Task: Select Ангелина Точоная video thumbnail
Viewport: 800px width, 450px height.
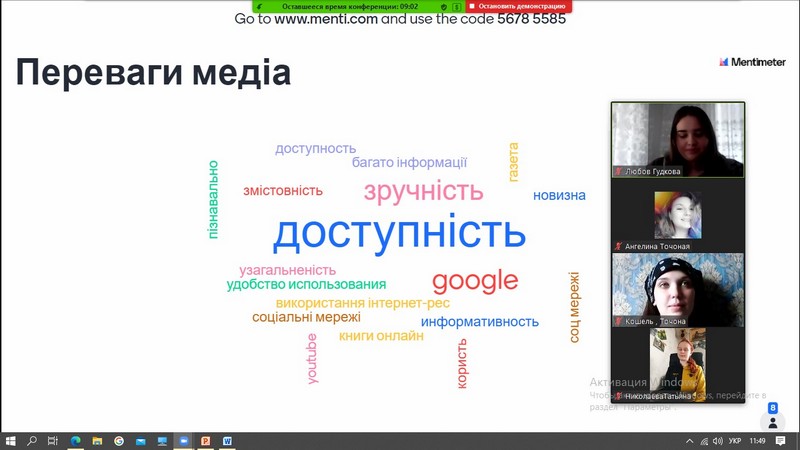Action: click(x=678, y=215)
